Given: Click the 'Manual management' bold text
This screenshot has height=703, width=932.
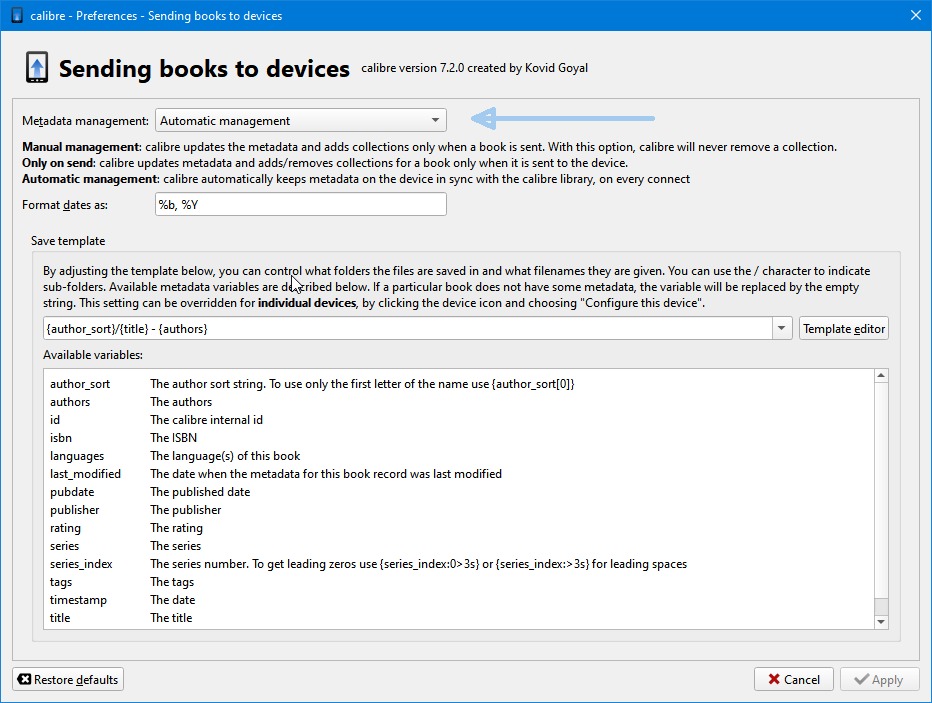Looking at the screenshot, I should pyautogui.click(x=80, y=147).
